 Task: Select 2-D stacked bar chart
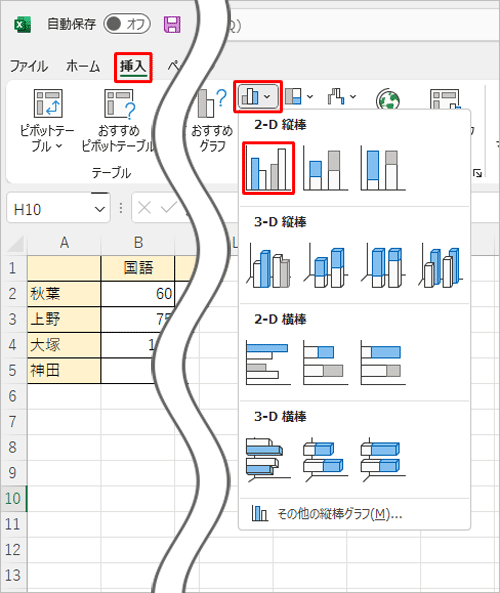point(326,363)
